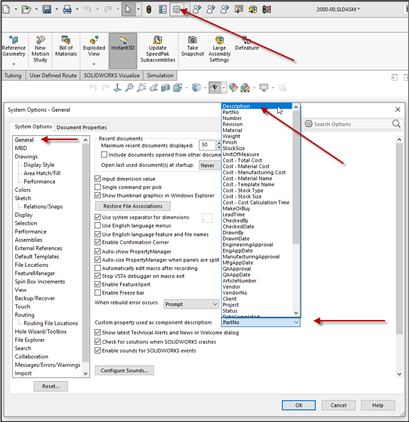Toggle Auto-show PropertyManager checkbox

[98, 251]
